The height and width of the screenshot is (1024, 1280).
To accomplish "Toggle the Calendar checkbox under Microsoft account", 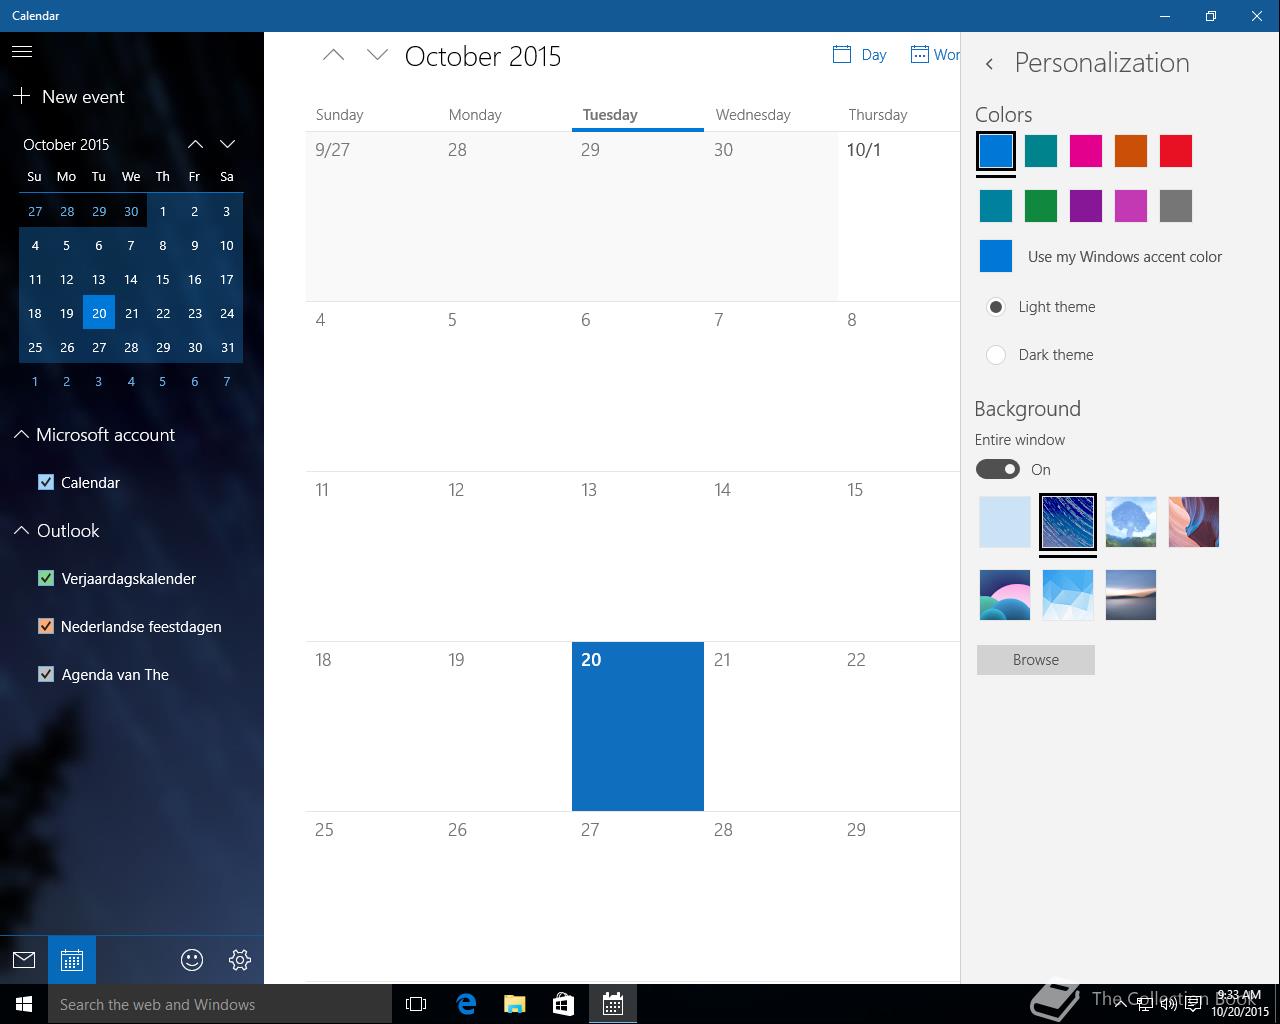I will click(x=46, y=482).
